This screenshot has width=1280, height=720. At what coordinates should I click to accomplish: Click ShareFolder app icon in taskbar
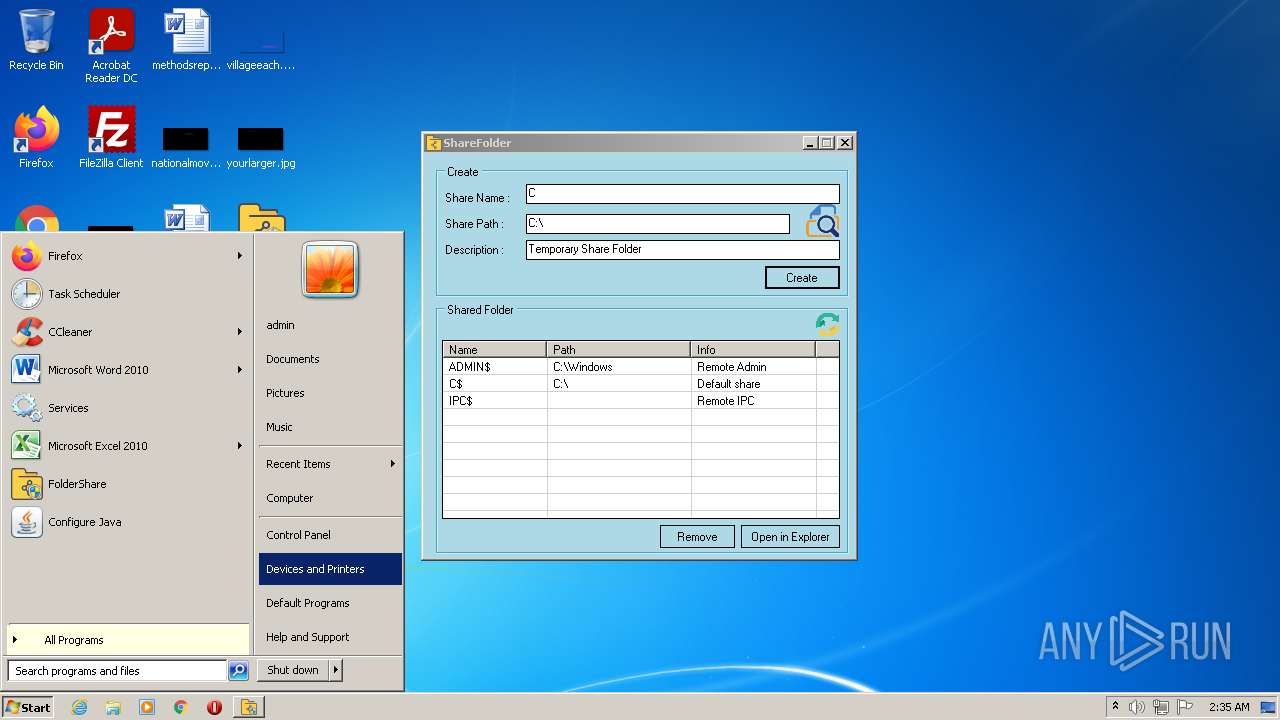click(249, 707)
